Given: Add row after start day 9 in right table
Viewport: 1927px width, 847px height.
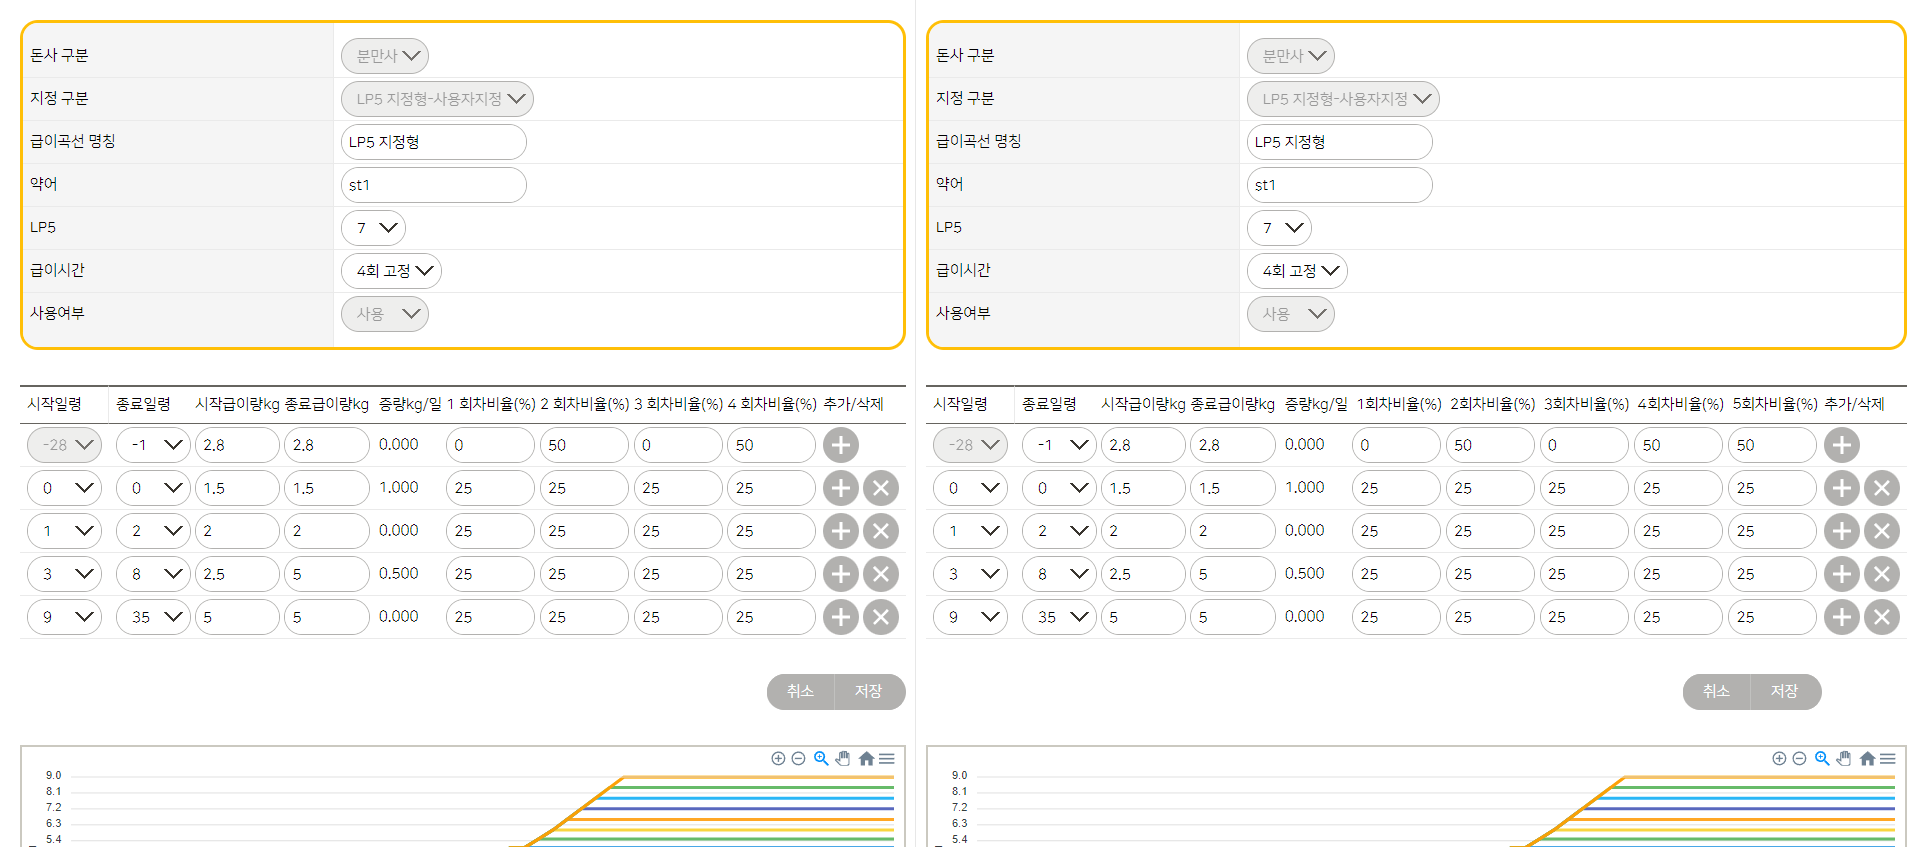Looking at the screenshot, I should (x=1842, y=617).
